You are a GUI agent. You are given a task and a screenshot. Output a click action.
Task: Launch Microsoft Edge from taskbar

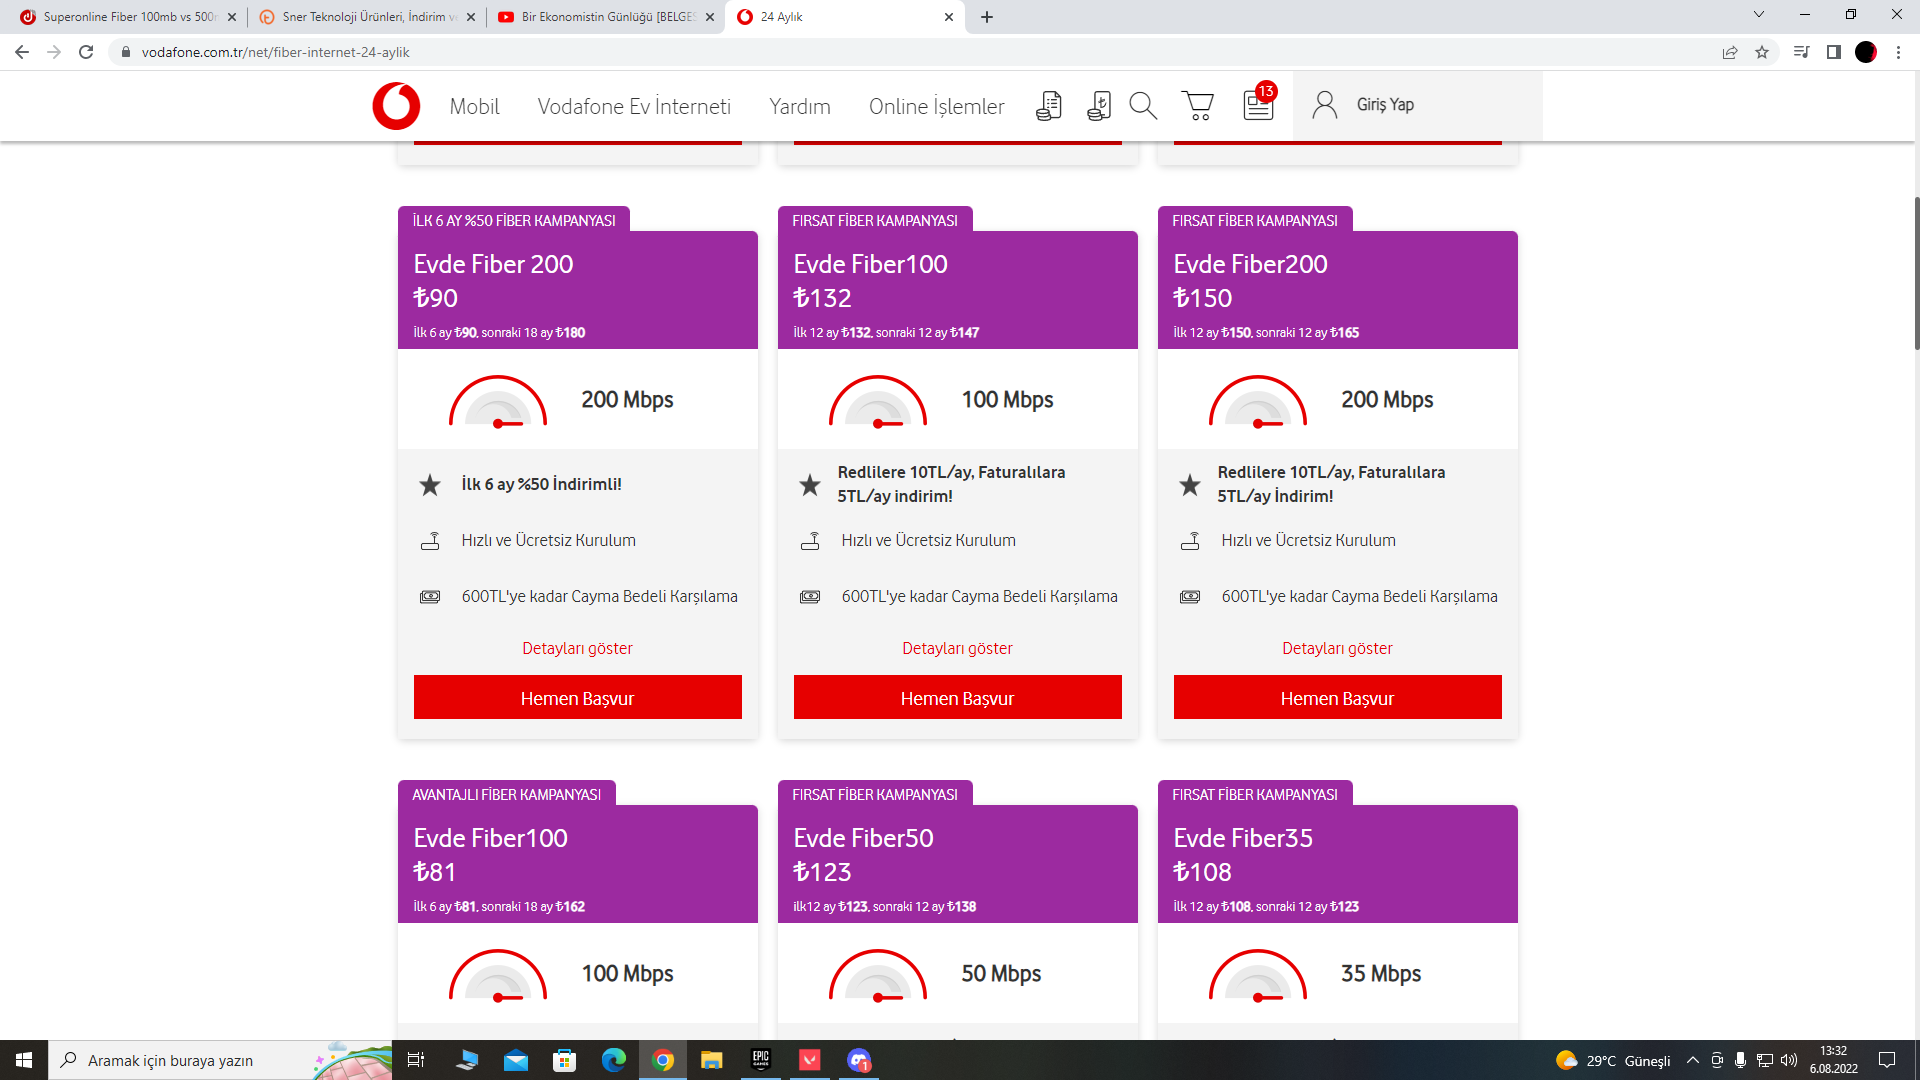[x=614, y=1060]
